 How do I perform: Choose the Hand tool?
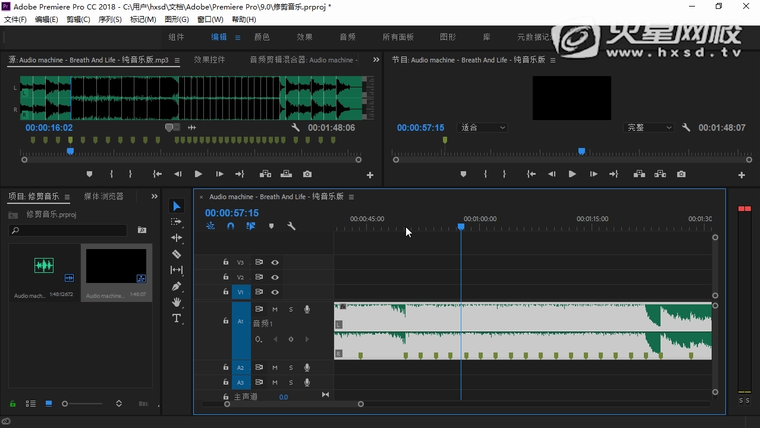(177, 302)
